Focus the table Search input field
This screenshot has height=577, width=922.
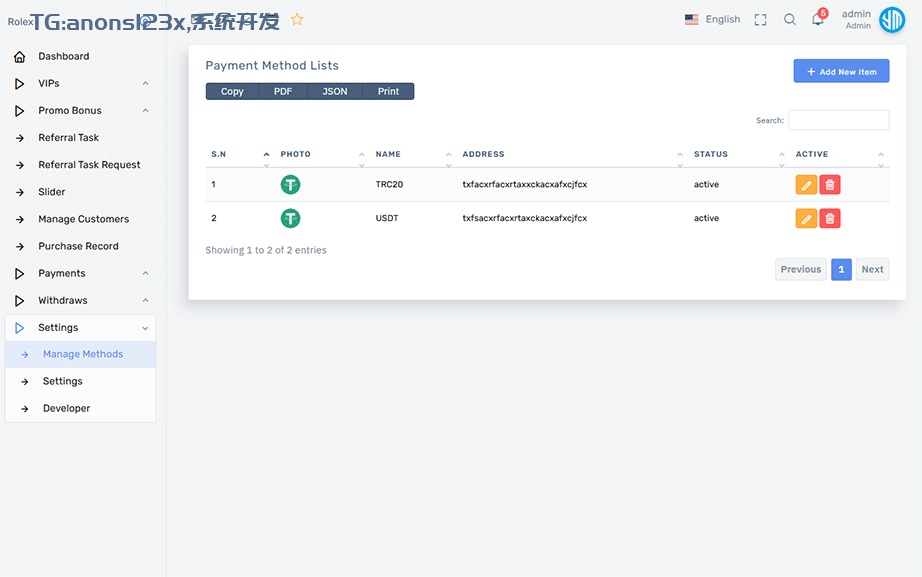pos(838,121)
